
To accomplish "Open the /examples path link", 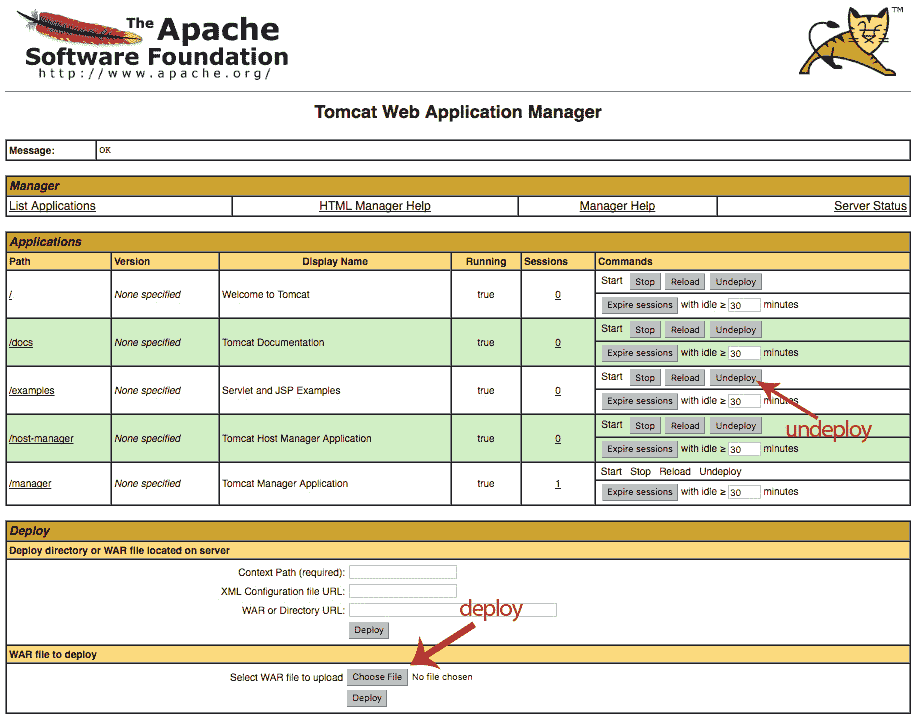I will (32, 391).
